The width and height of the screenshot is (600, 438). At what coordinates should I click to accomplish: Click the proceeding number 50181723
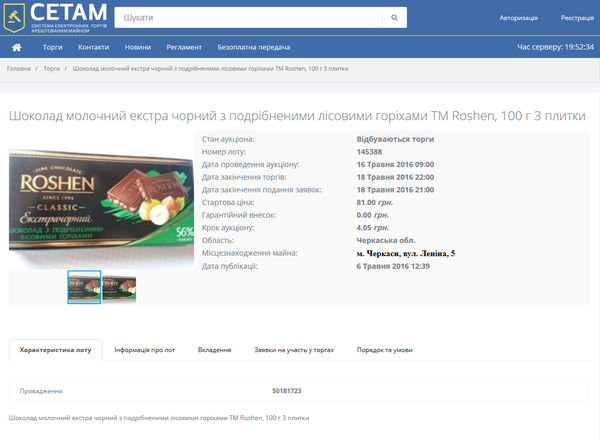pos(287,391)
